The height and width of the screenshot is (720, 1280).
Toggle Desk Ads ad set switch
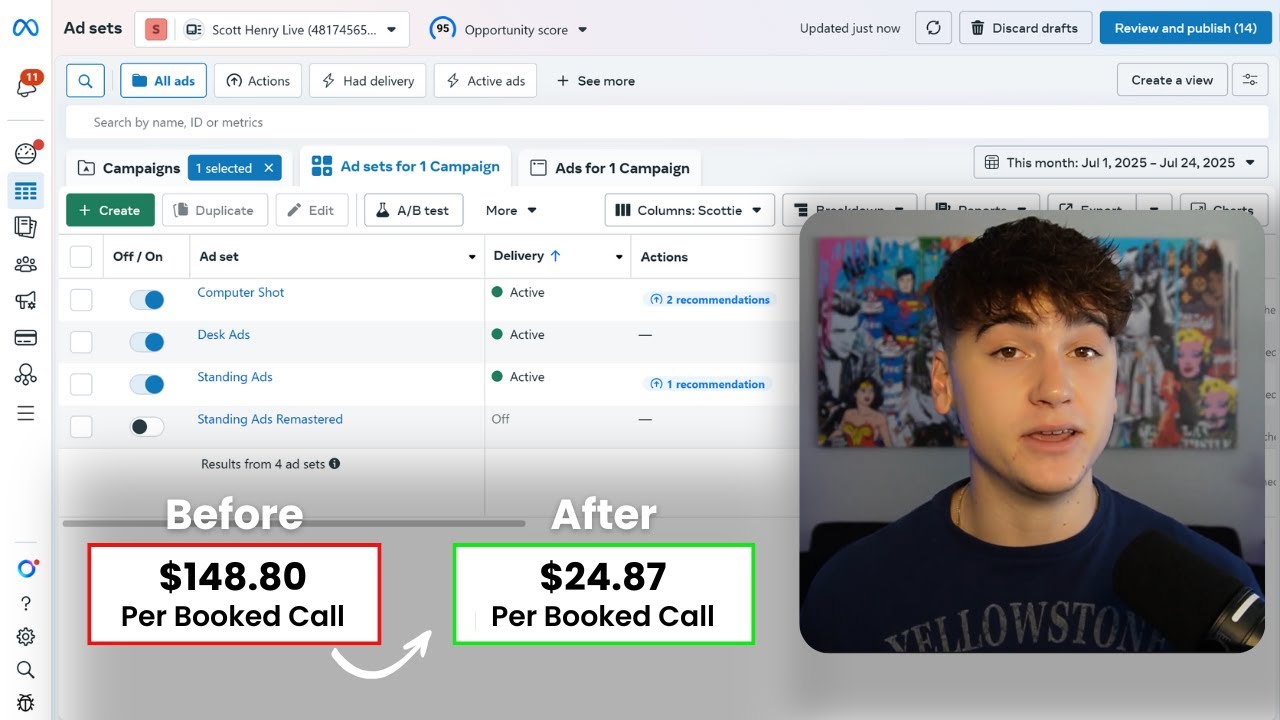click(147, 342)
